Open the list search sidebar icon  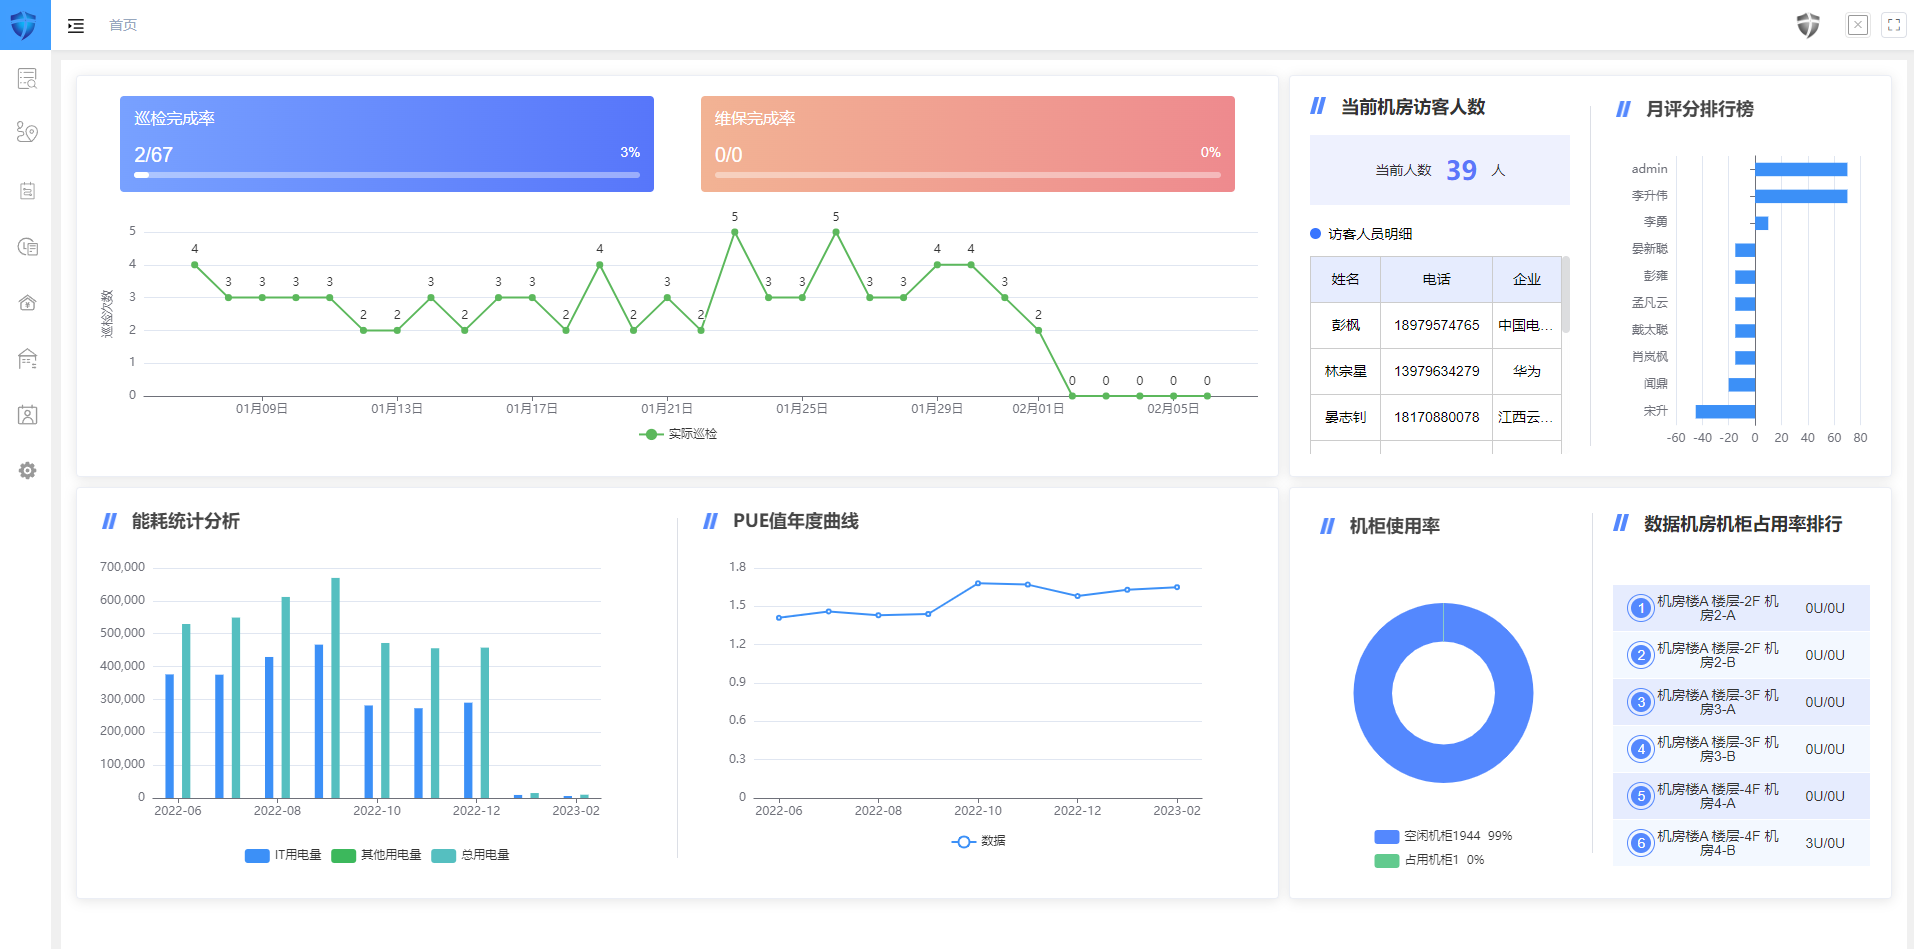(x=27, y=79)
